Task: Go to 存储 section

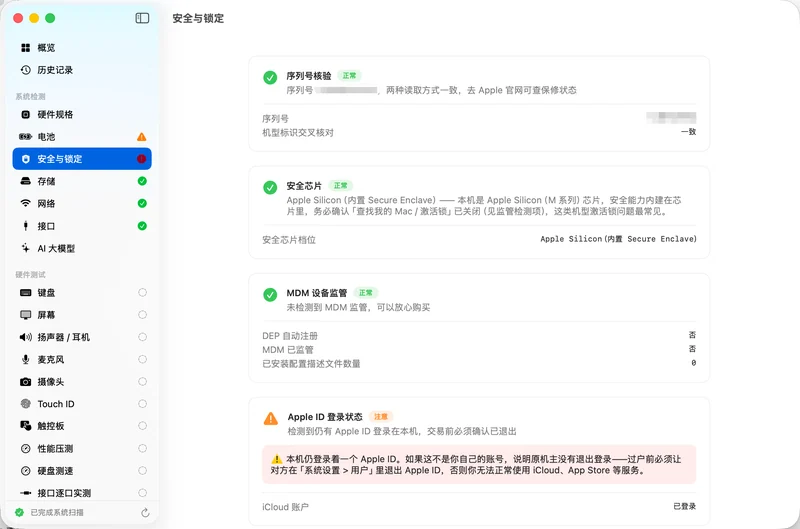Action: (x=82, y=181)
